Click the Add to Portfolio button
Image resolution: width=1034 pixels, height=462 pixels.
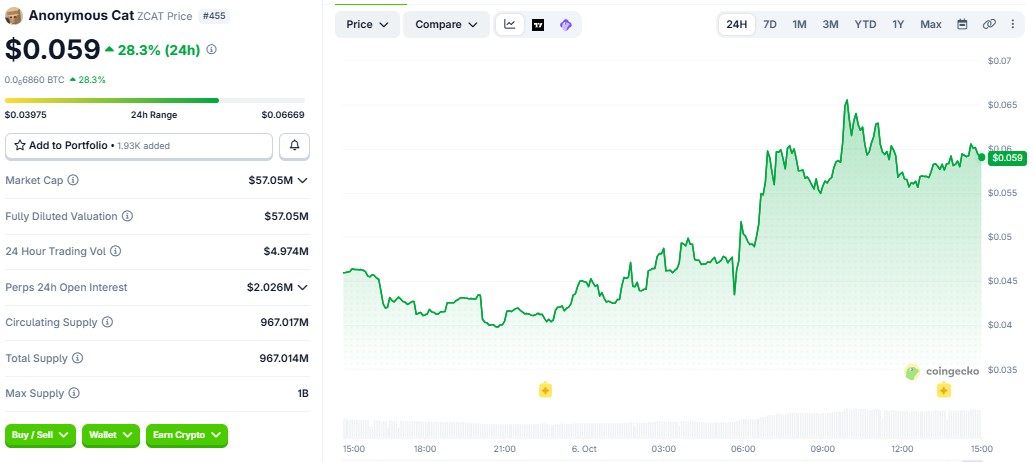[x=138, y=146]
